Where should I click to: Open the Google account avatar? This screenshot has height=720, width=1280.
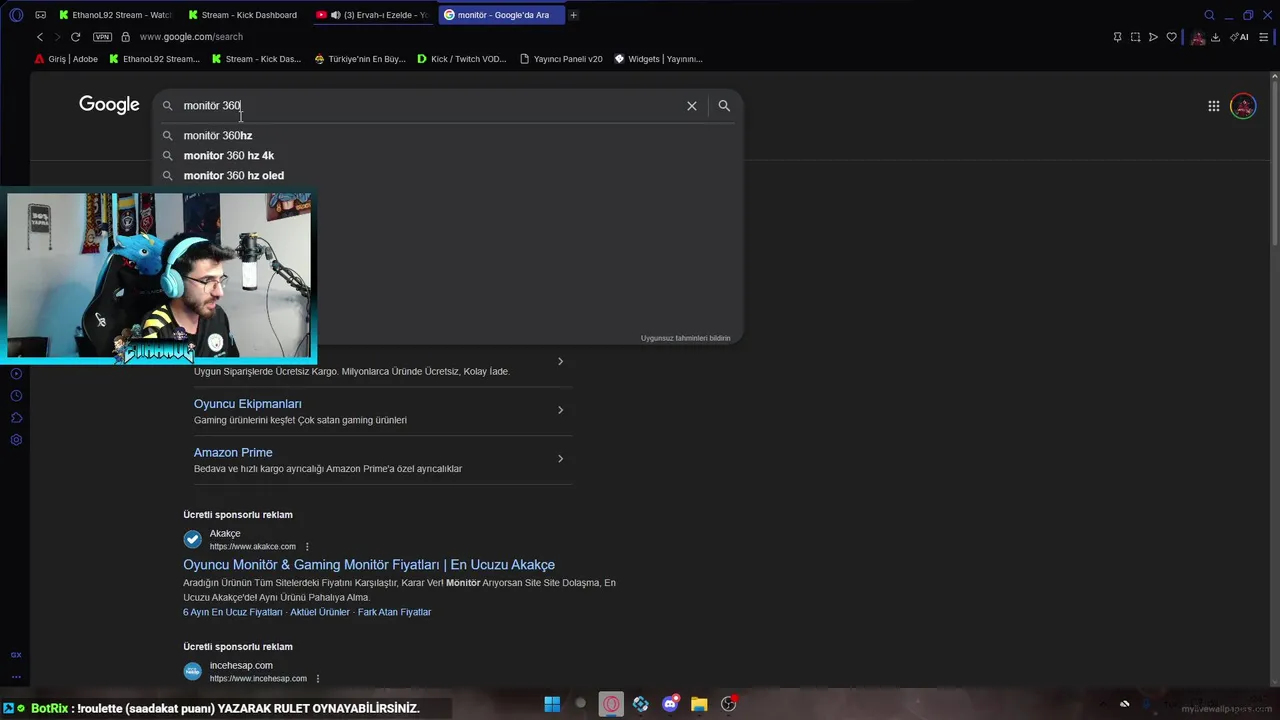[x=1243, y=105]
